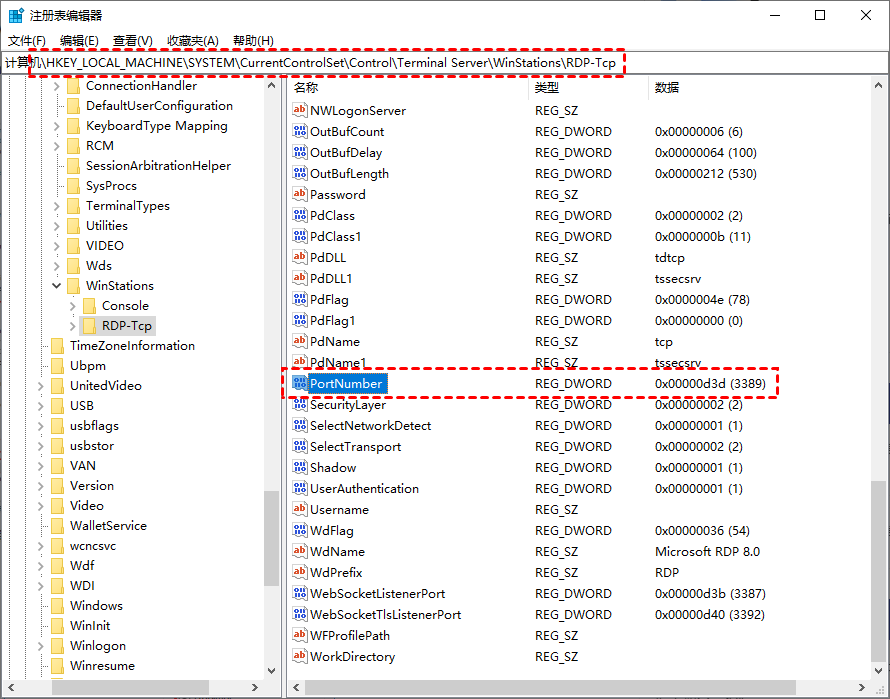Screen dimensions: 890x699
Task: Click the string icon next to Password
Action: pyautogui.click(x=300, y=194)
